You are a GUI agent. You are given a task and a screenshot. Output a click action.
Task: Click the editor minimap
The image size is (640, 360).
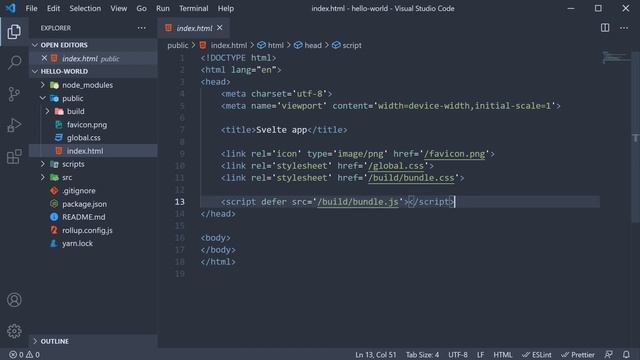click(x=616, y=57)
